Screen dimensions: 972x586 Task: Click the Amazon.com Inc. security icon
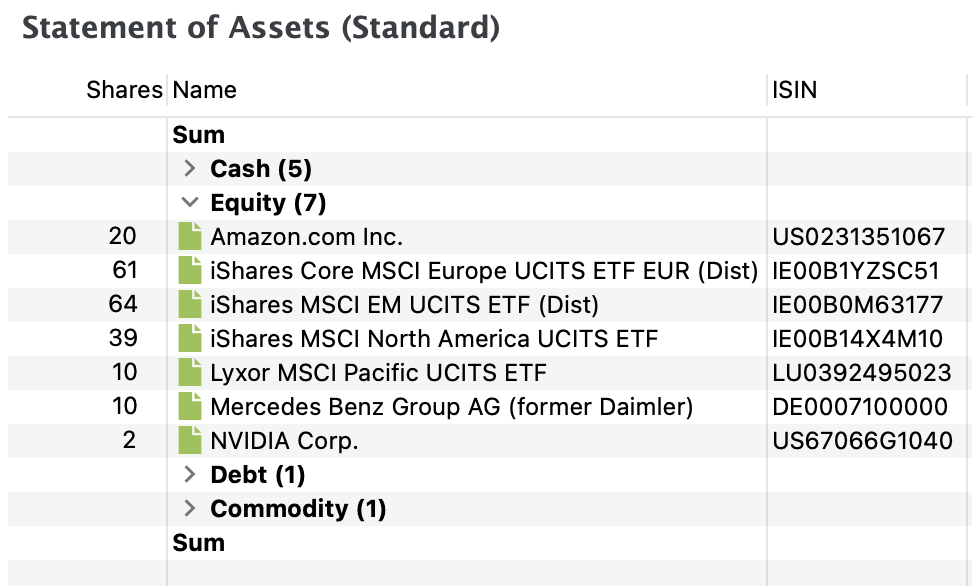coord(190,236)
